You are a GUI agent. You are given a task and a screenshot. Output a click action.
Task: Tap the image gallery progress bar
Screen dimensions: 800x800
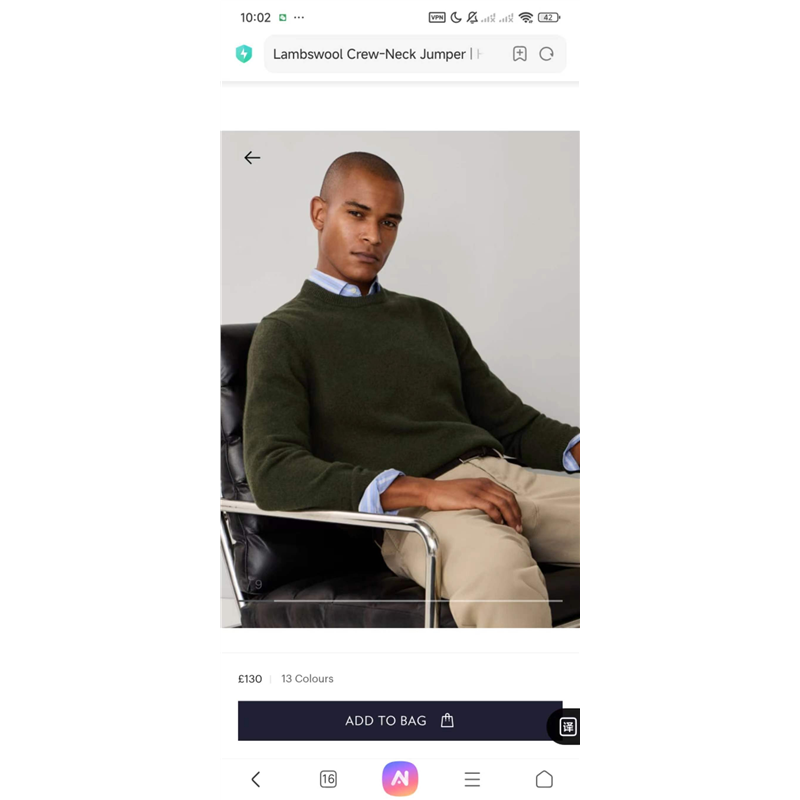coord(418,601)
